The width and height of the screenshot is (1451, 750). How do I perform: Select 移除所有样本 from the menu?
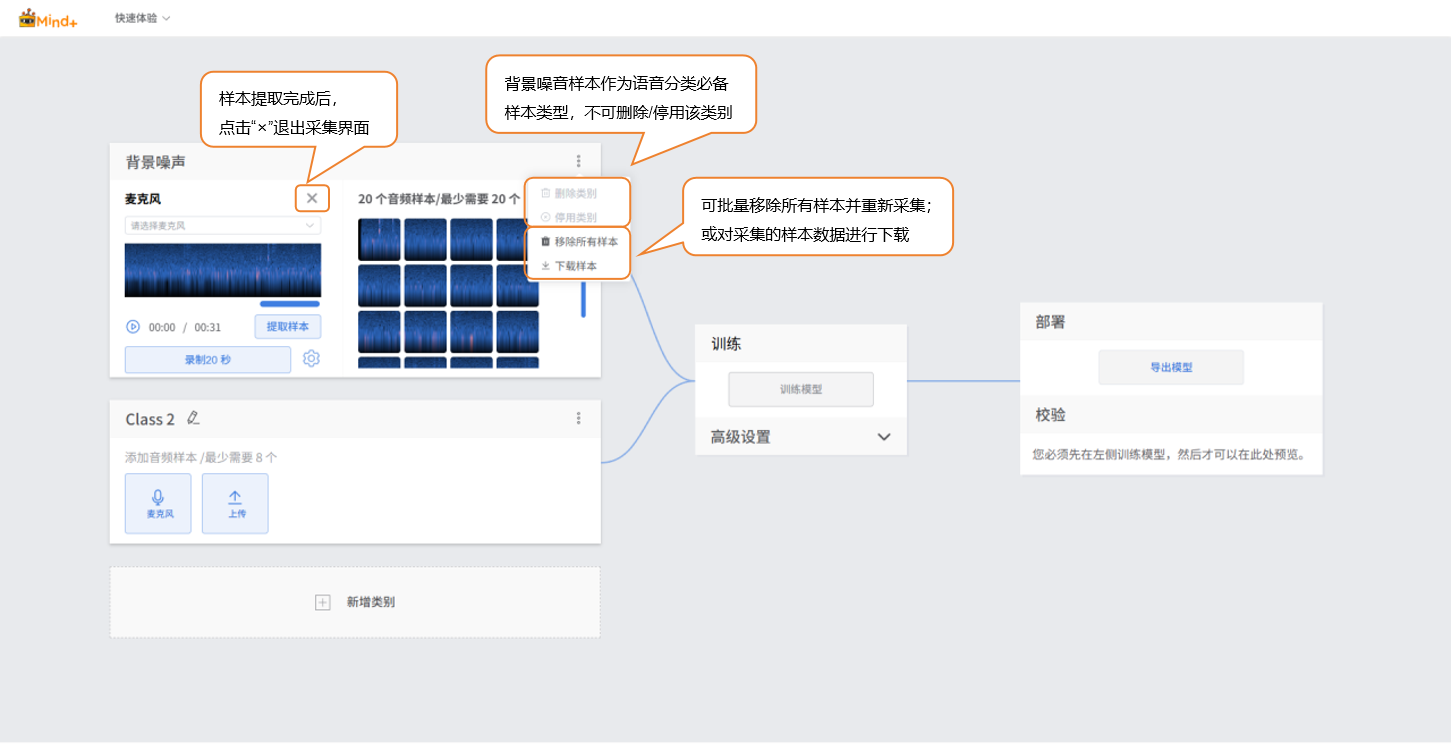[x=579, y=241]
